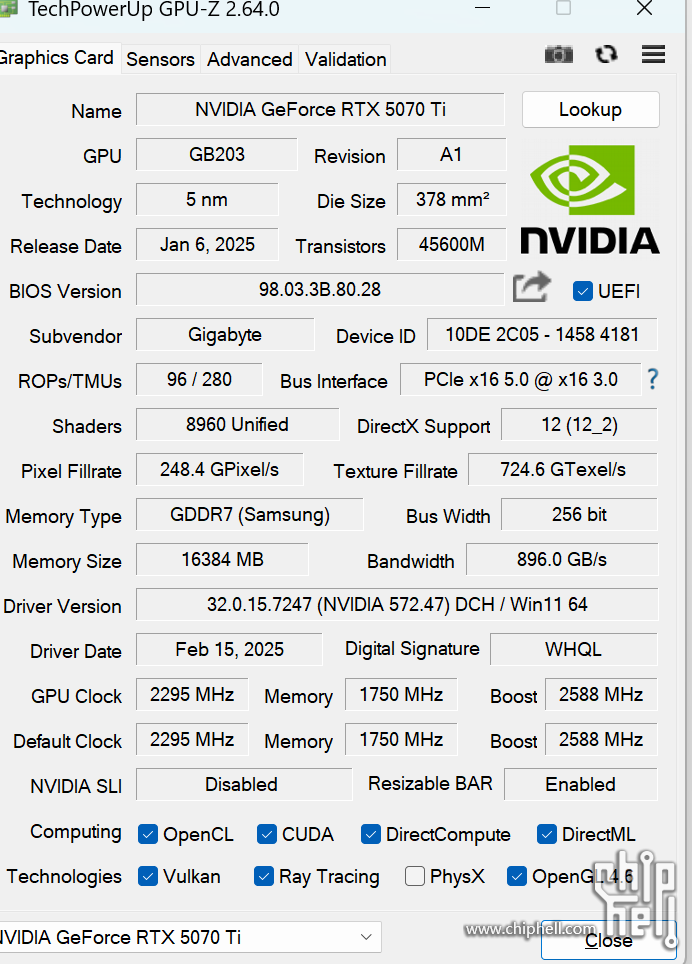Viewport: 692px width, 964px height.
Task: Open the Validation tab
Action: click(345, 59)
